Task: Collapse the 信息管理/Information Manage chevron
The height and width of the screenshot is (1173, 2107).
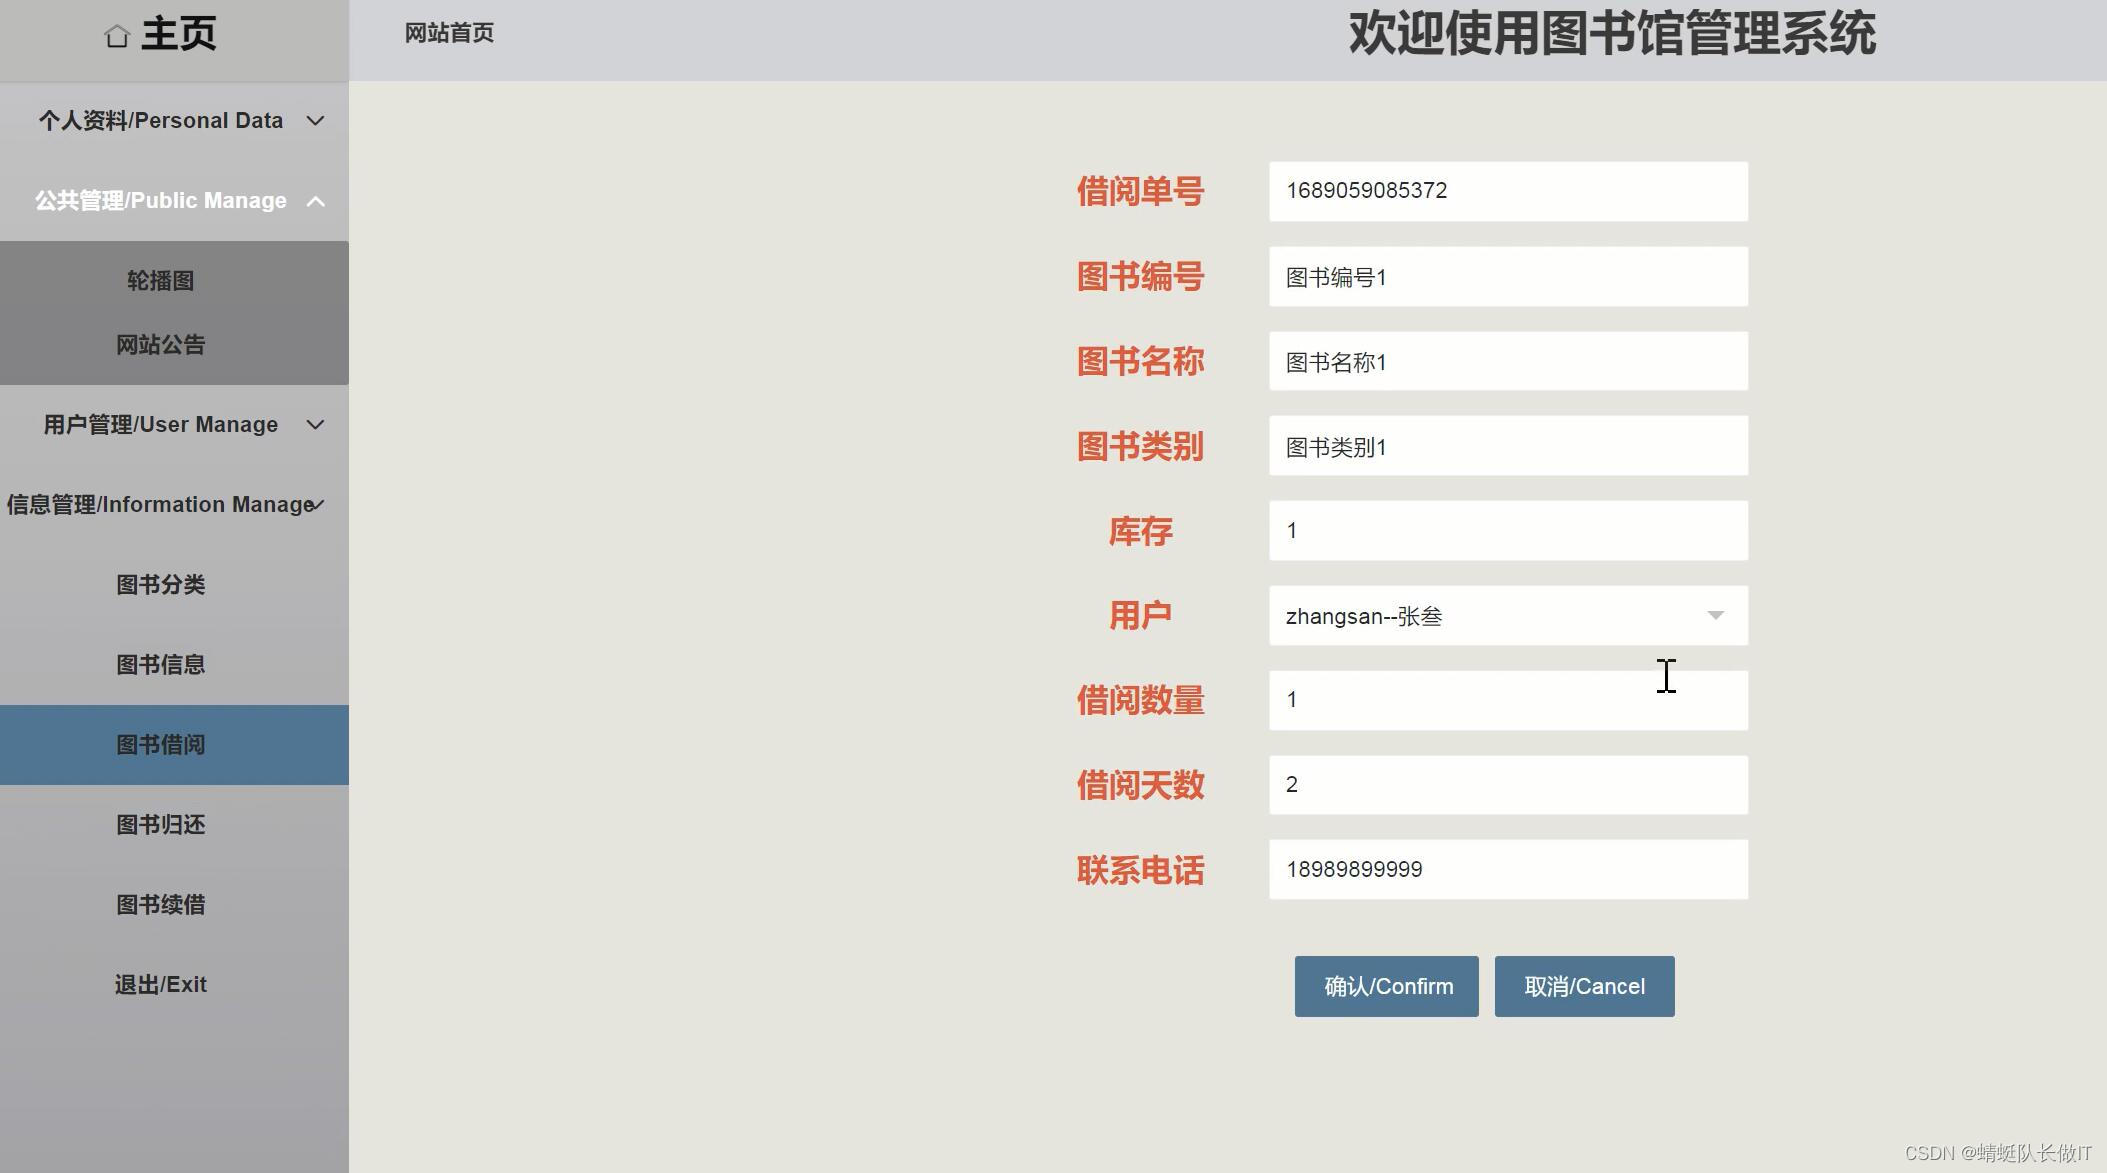Action: [x=318, y=505]
